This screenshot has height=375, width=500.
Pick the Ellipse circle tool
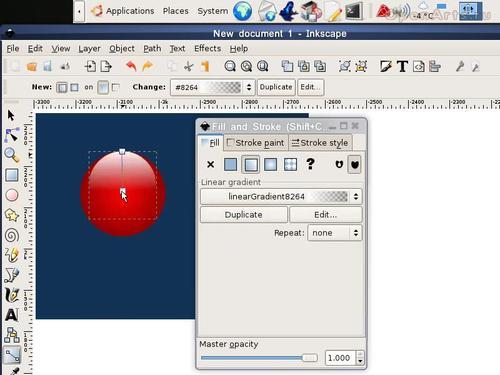pos(12,195)
